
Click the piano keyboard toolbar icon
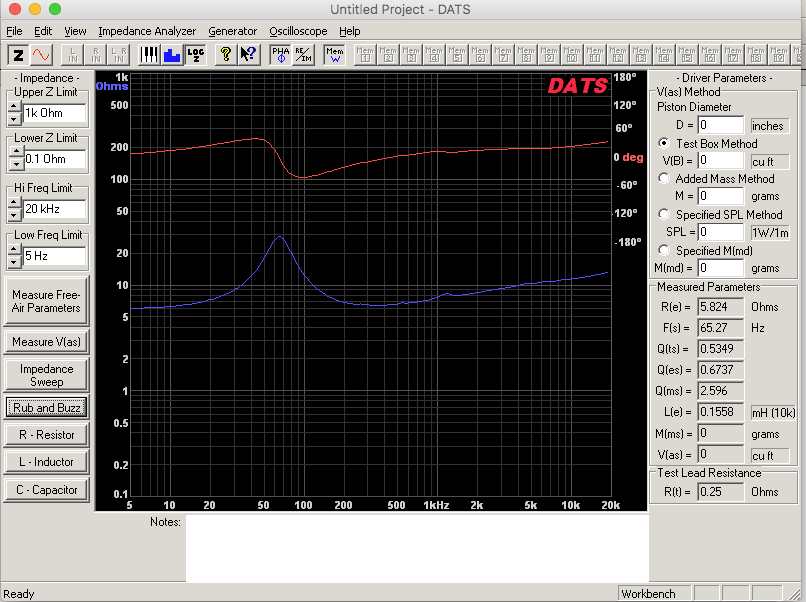149,54
